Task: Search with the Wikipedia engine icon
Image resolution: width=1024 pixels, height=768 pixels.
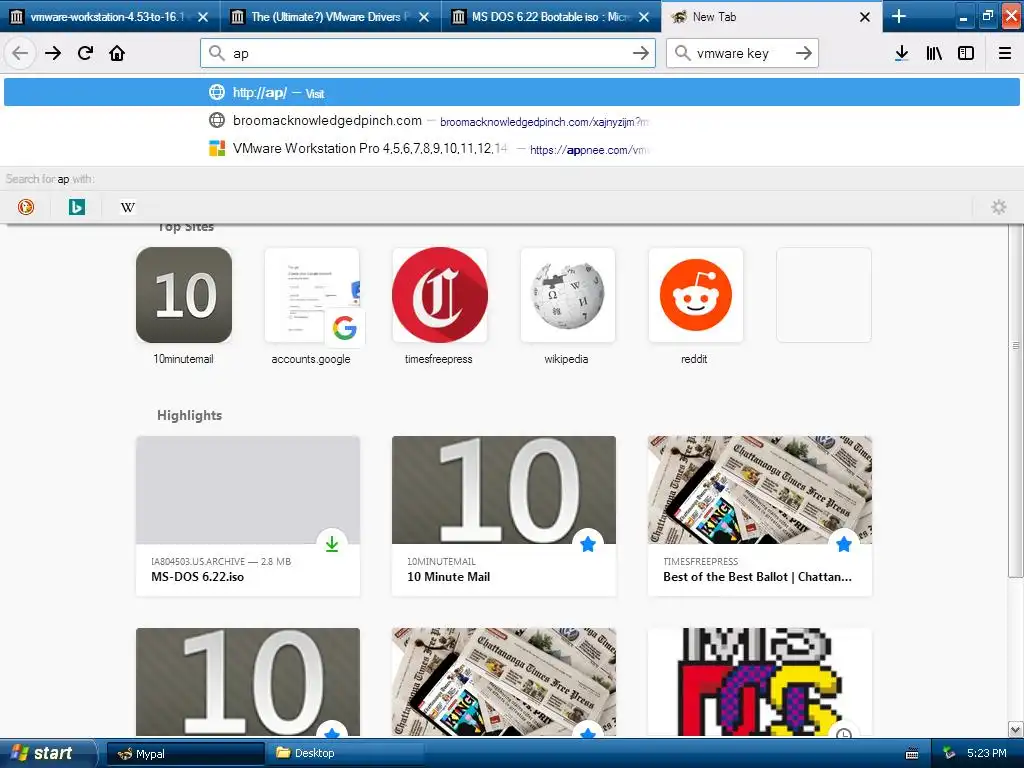Action: pyautogui.click(x=127, y=207)
